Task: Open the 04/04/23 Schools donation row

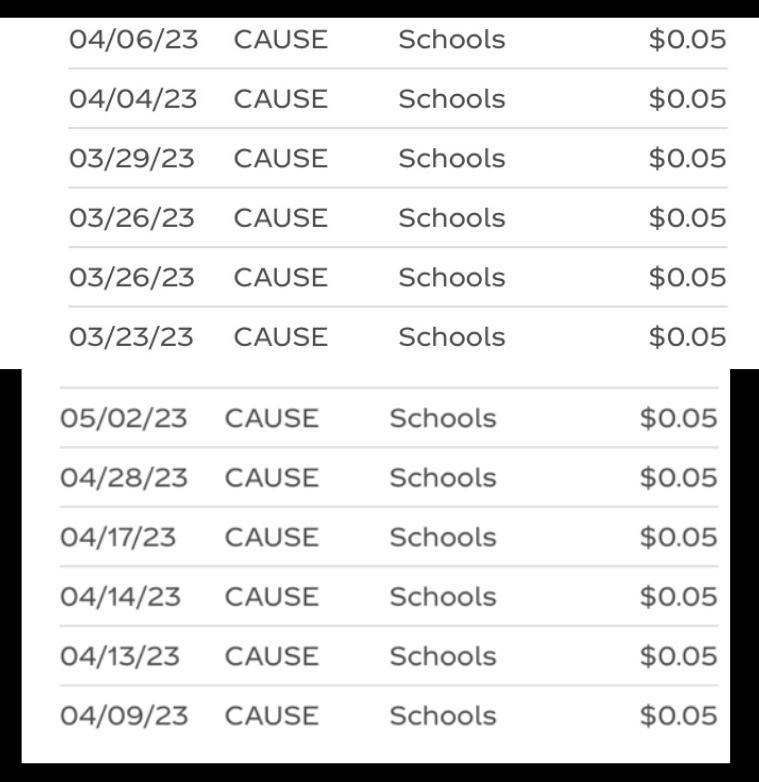Action: [x=451, y=99]
